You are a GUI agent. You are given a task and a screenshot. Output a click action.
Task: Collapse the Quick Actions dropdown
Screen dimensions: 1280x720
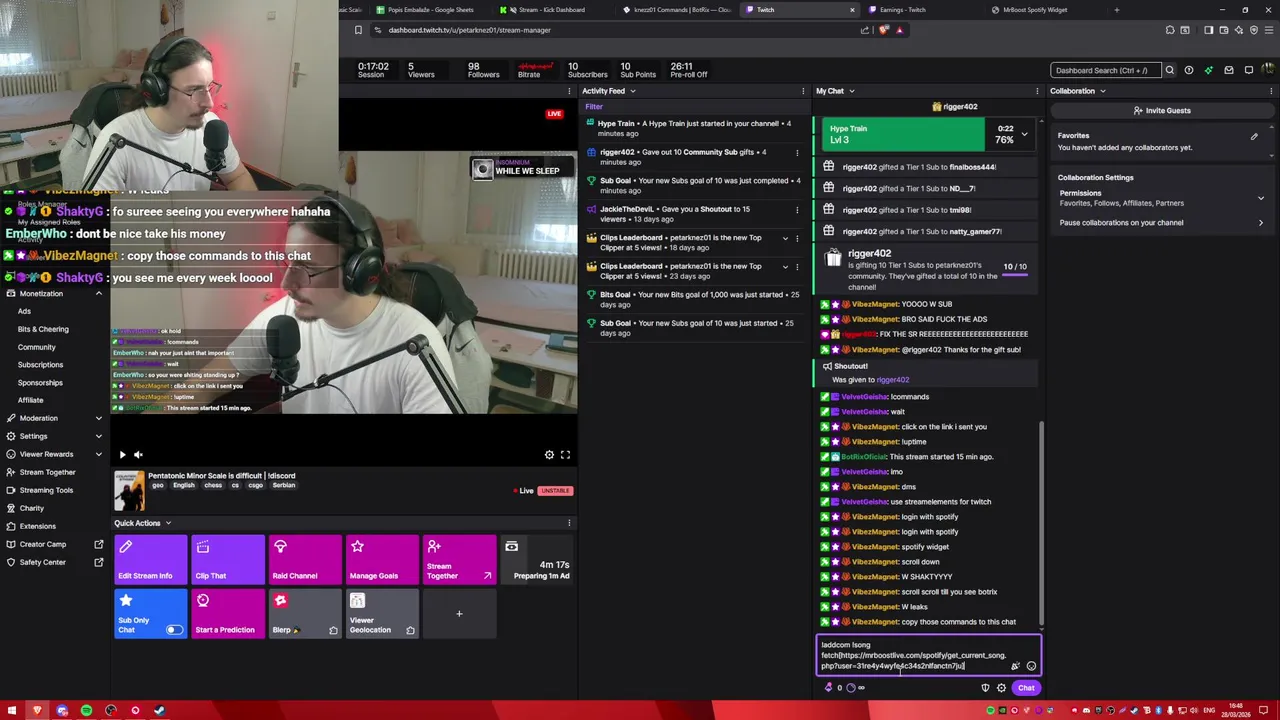[168, 523]
